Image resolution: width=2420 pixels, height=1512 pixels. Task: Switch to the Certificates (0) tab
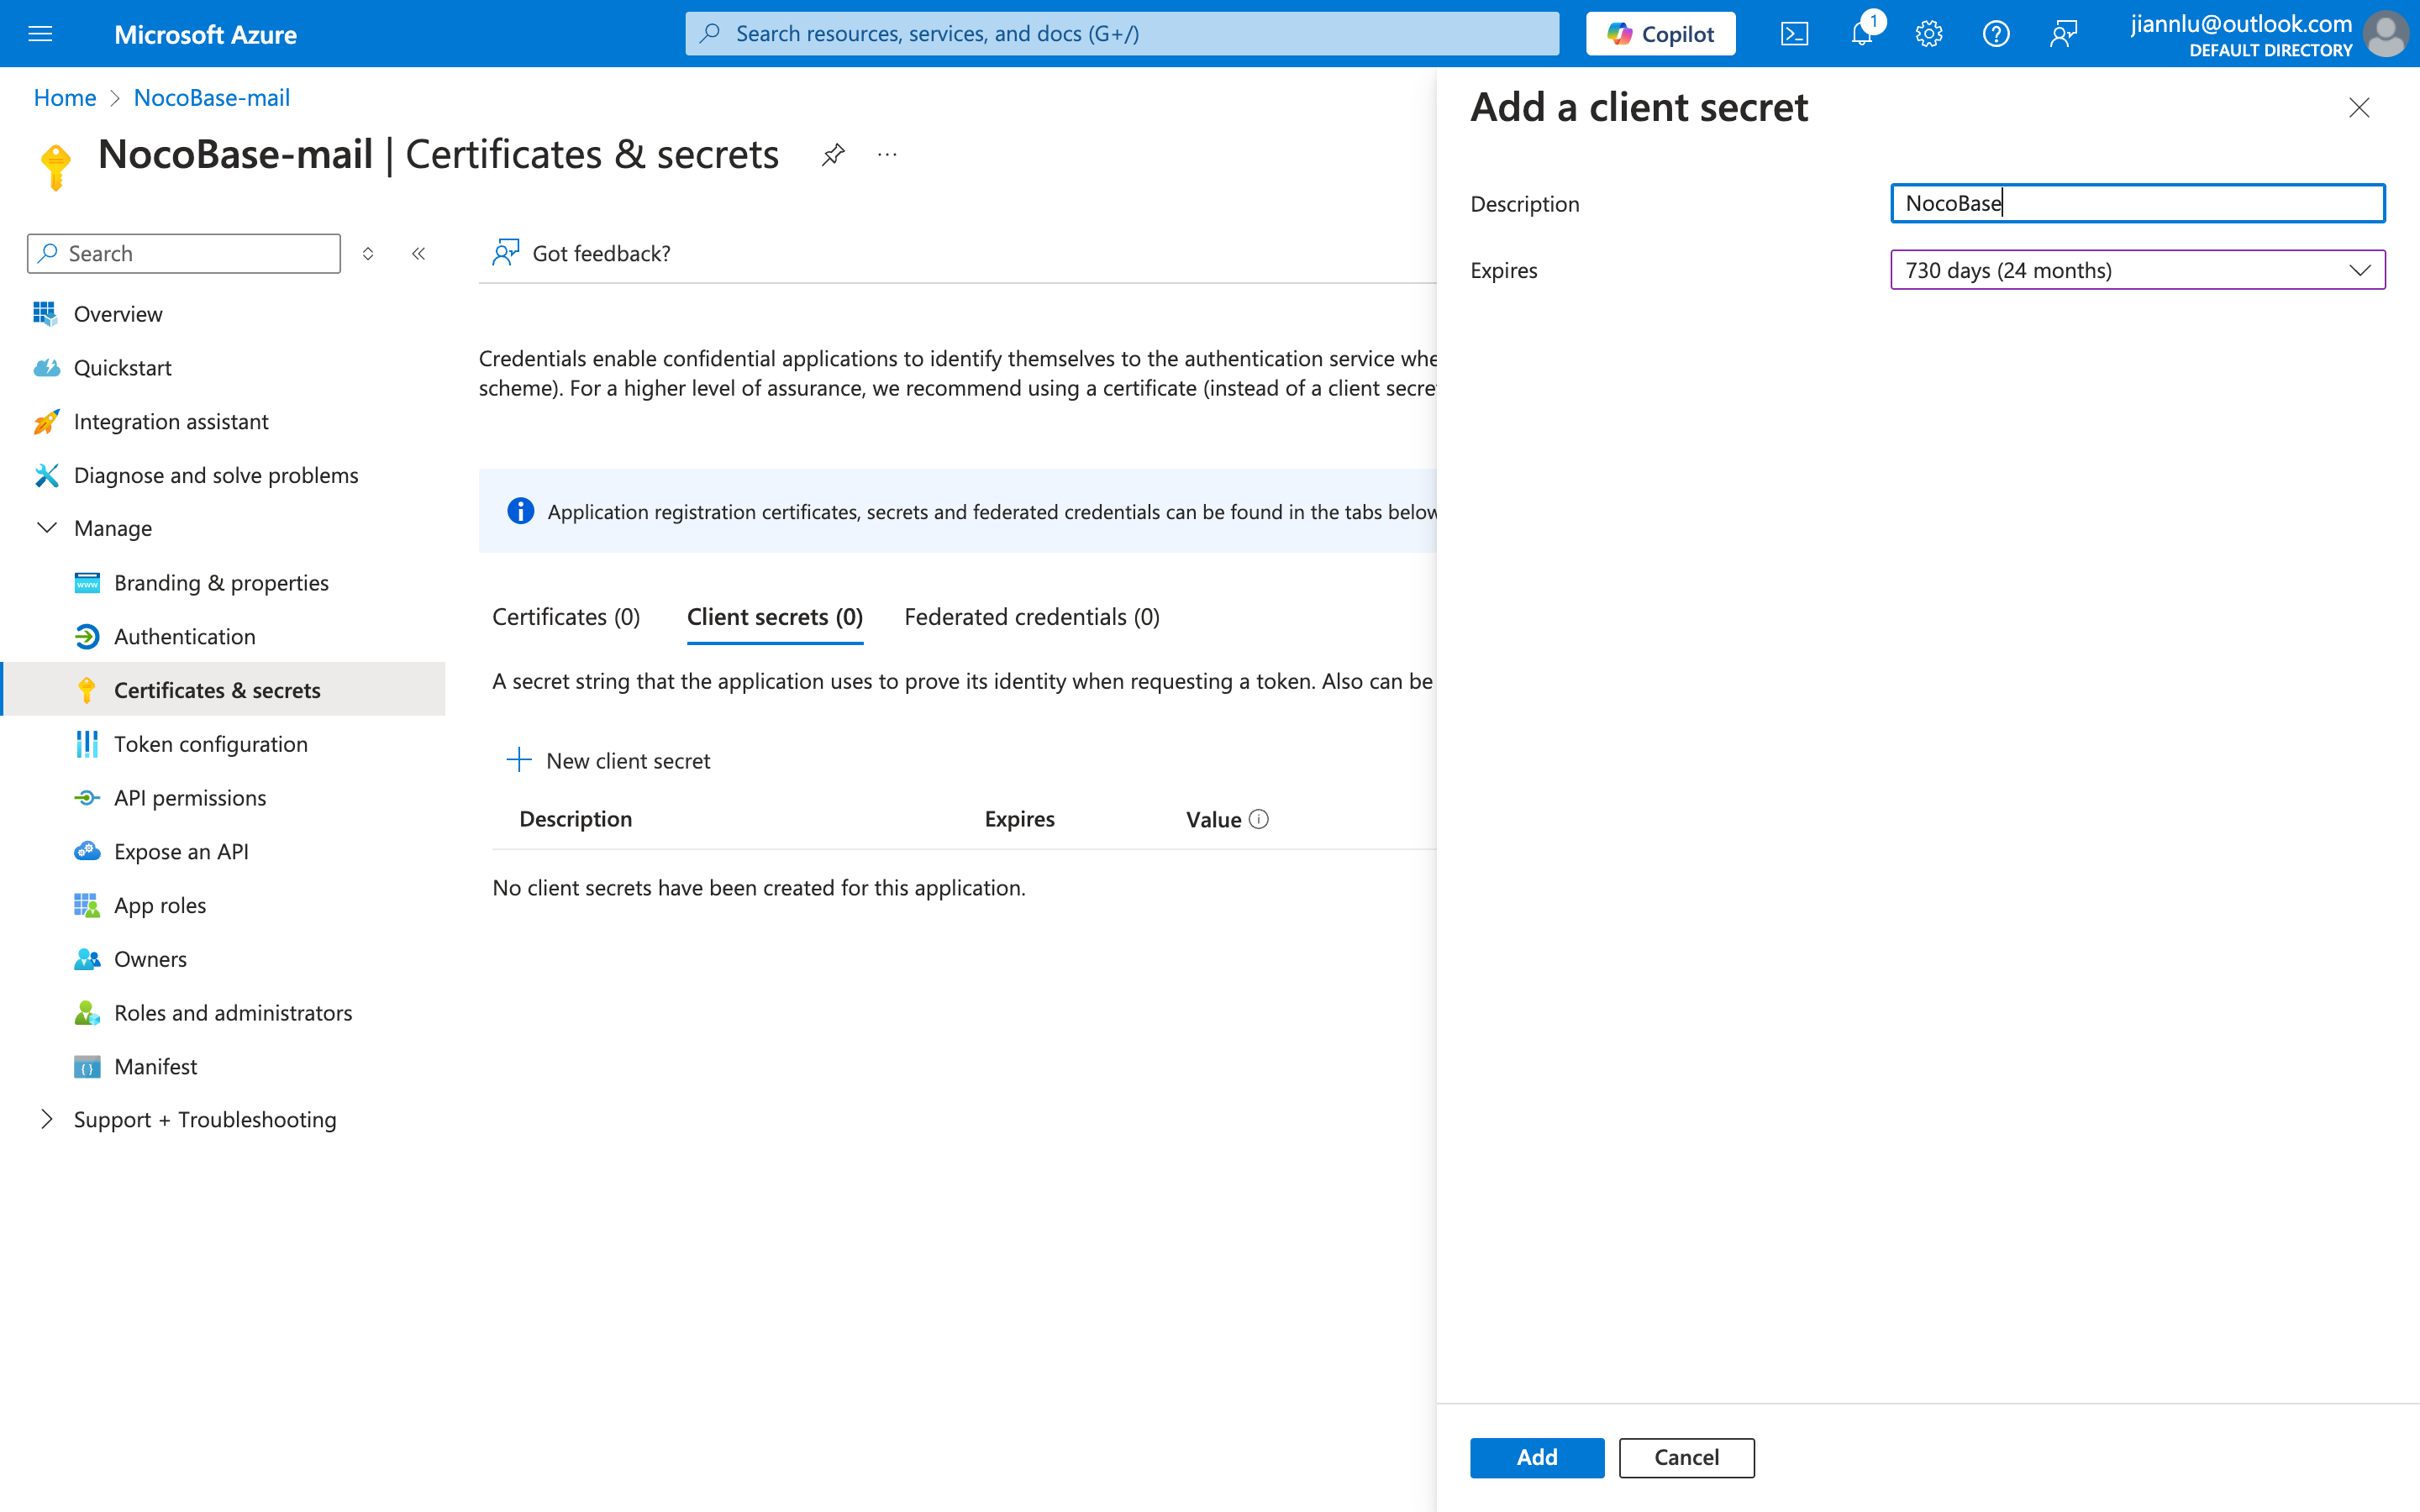tap(565, 617)
